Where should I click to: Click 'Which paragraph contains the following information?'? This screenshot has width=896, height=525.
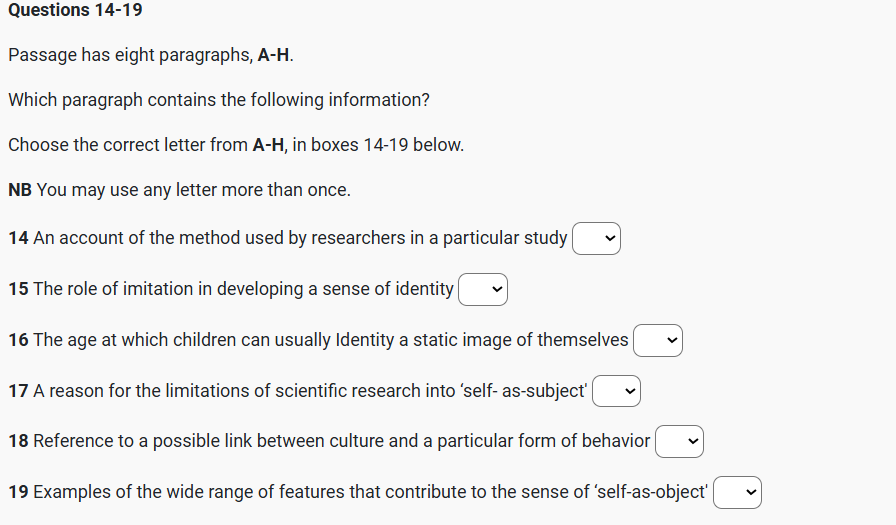click(219, 100)
